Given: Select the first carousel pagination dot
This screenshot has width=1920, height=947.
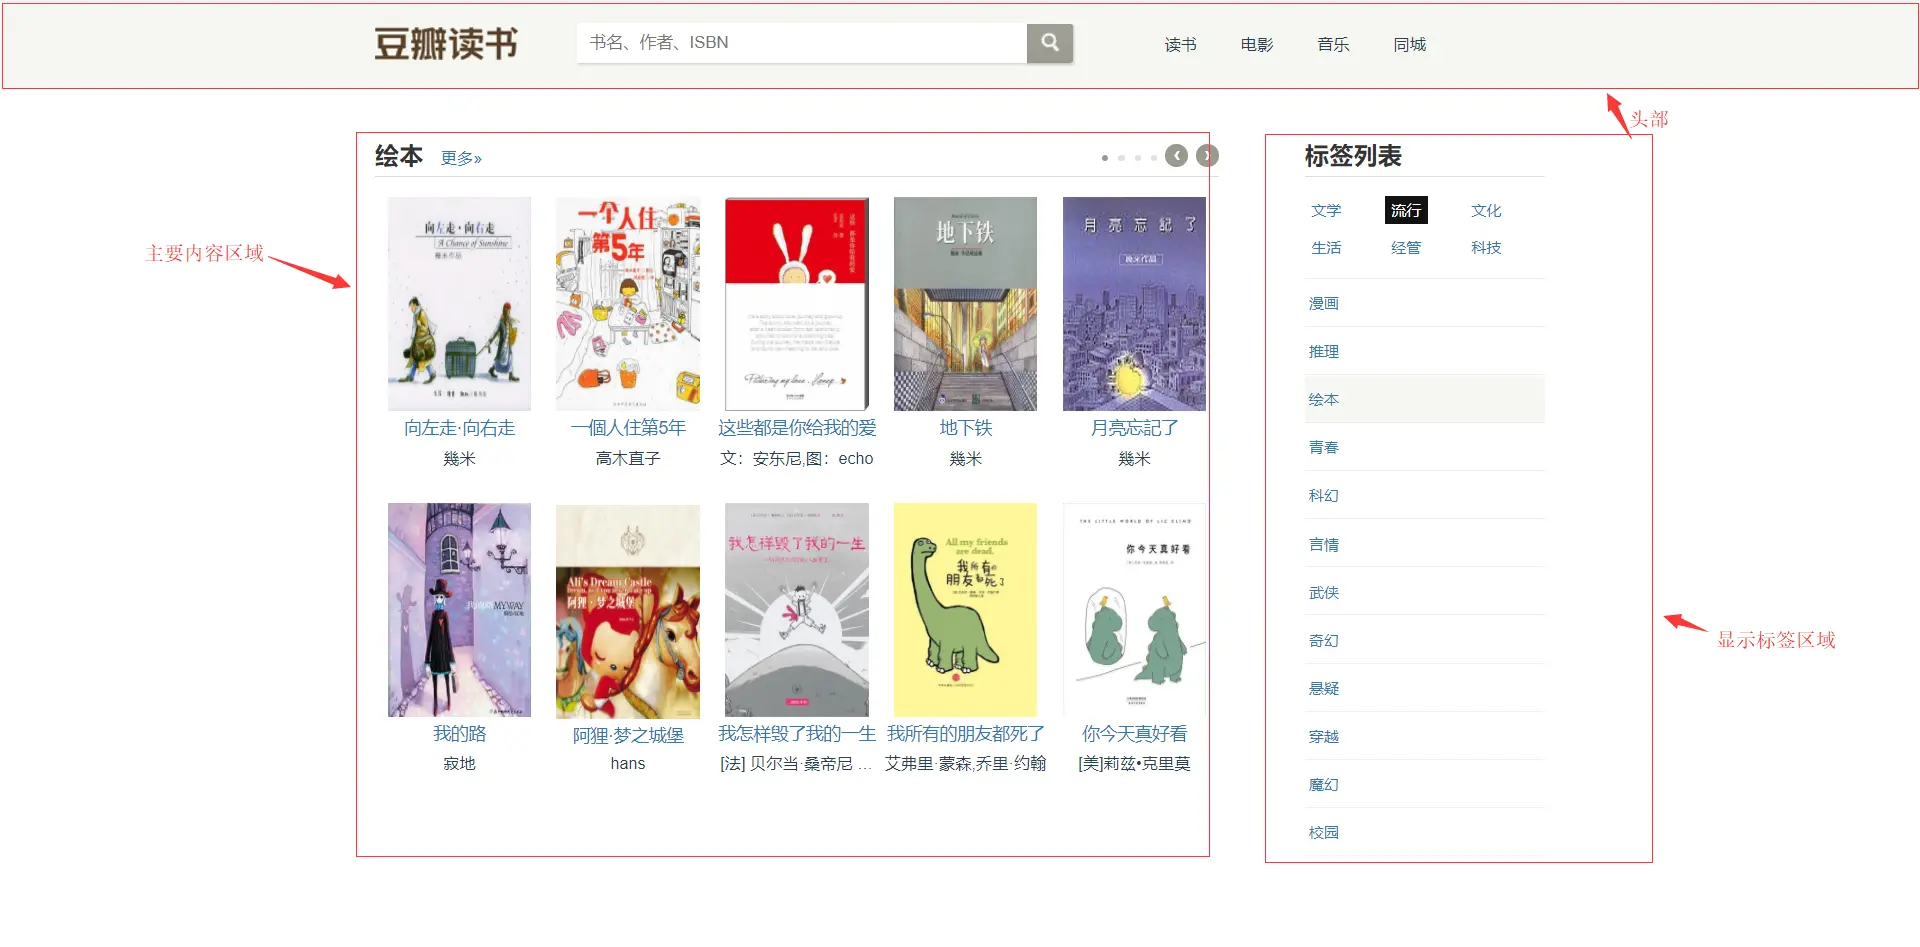Looking at the screenshot, I should (x=1105, y=158).
